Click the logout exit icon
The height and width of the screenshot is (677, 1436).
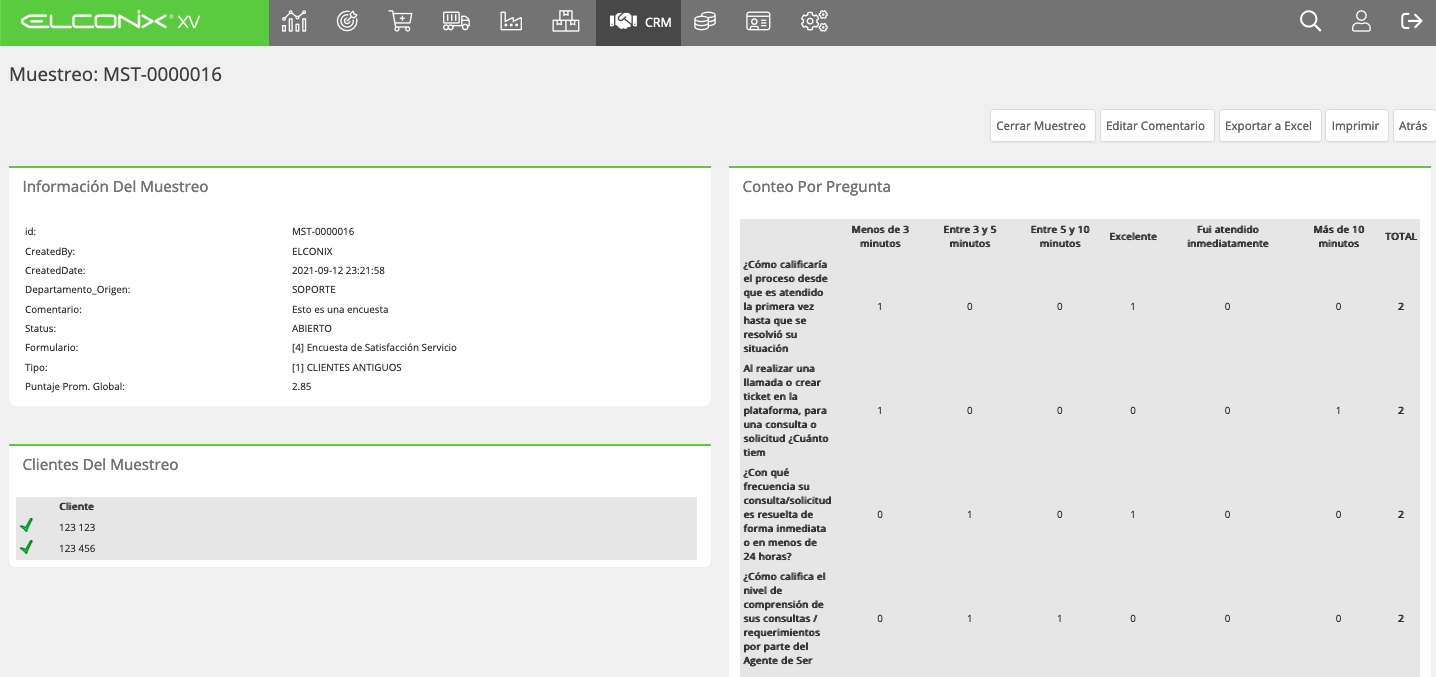tap(1412, 21)
